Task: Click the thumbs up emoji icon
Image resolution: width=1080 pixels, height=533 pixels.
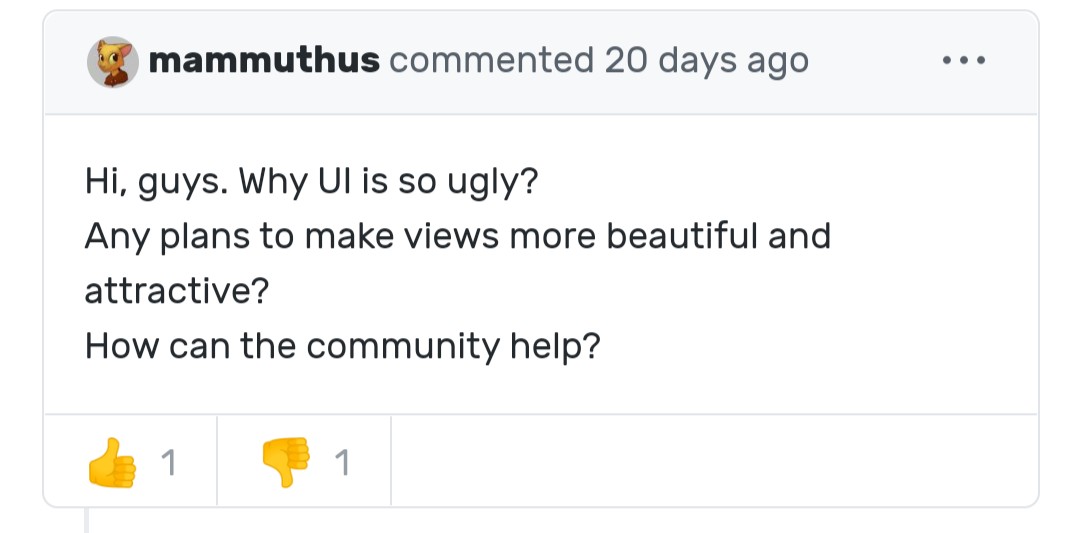Action: (x=110, y=462)
